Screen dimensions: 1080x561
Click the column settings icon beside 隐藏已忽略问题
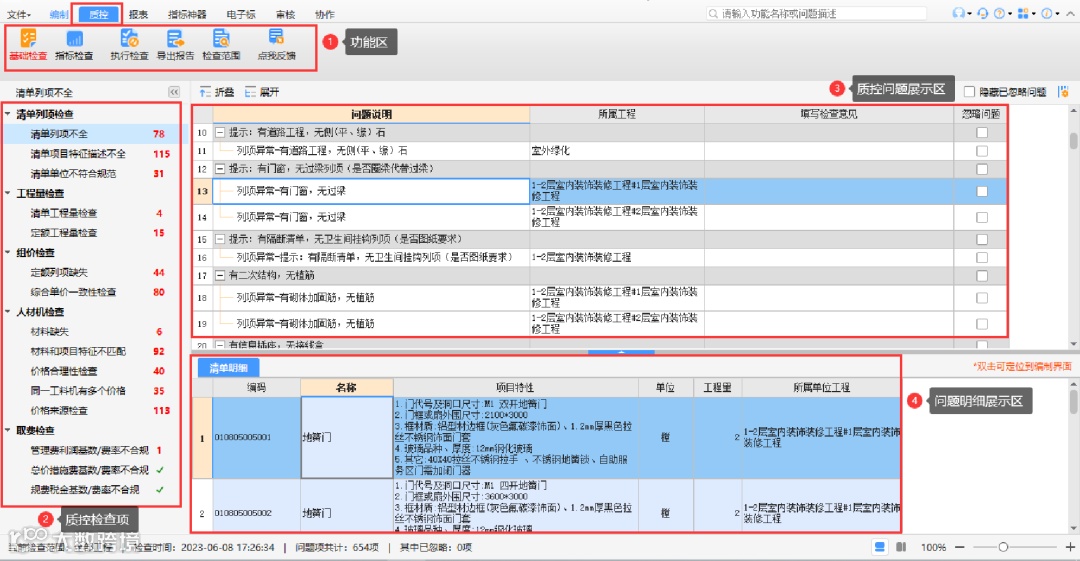tap(1063, 91)
